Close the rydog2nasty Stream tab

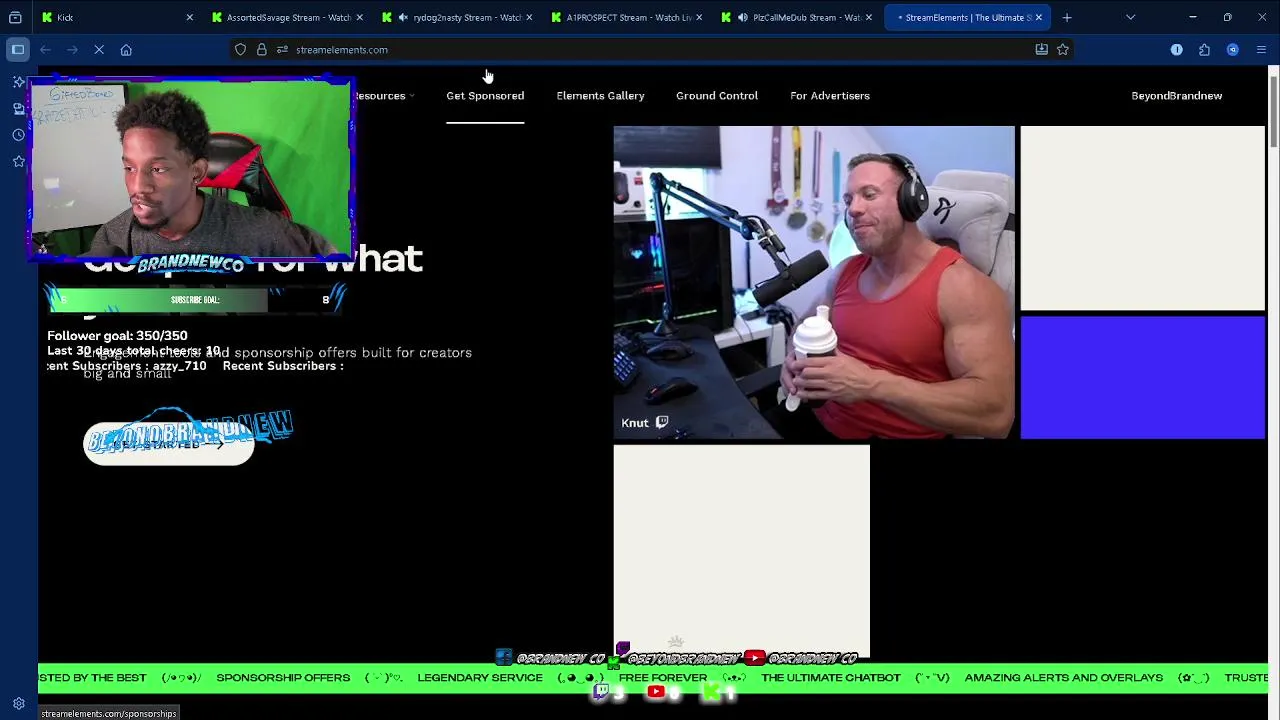click(529, 17)
